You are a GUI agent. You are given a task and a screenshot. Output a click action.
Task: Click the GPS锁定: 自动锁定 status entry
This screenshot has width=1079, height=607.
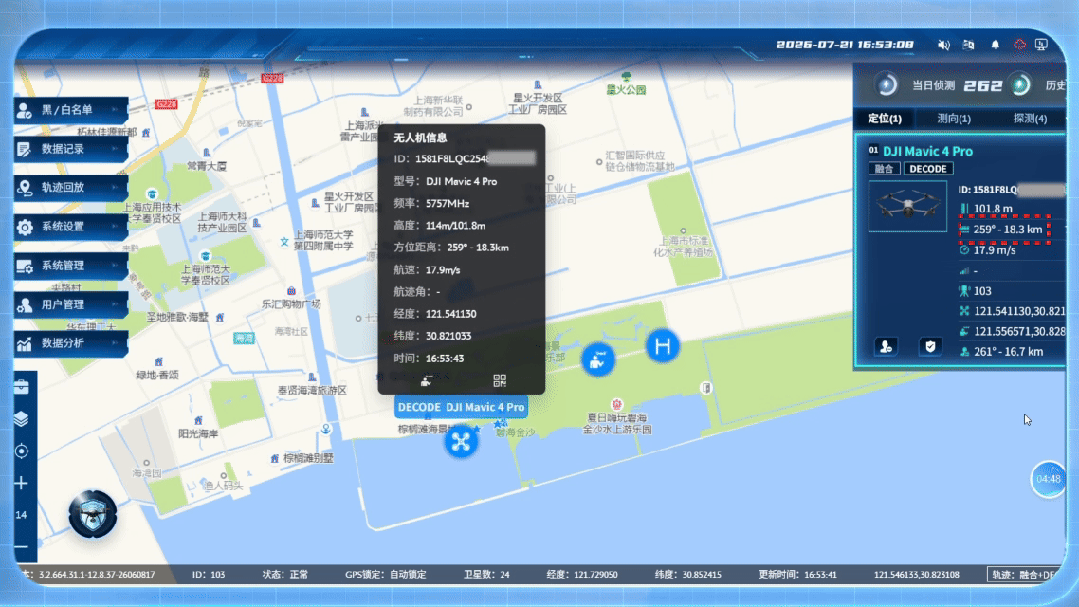coord(386,575)
